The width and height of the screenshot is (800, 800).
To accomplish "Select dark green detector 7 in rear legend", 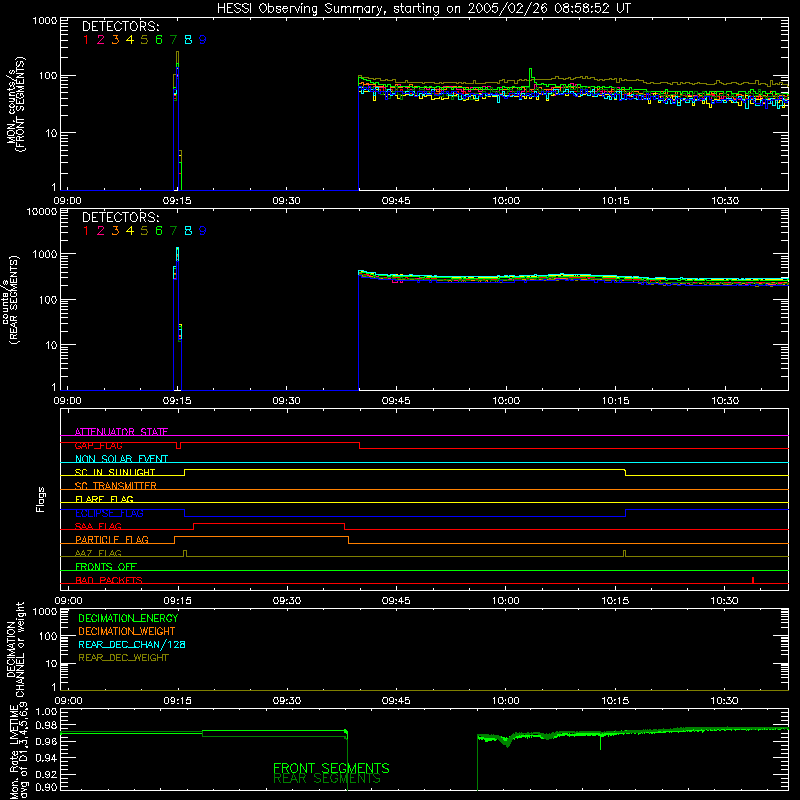I will click(x=173, y=231).
